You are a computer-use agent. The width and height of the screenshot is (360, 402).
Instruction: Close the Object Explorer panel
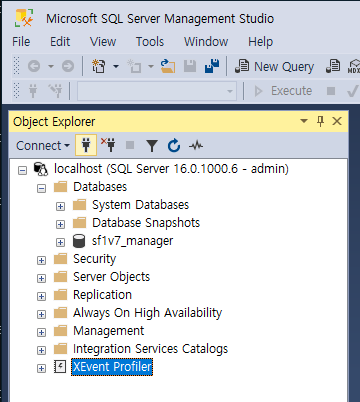(x=337, y=121)
